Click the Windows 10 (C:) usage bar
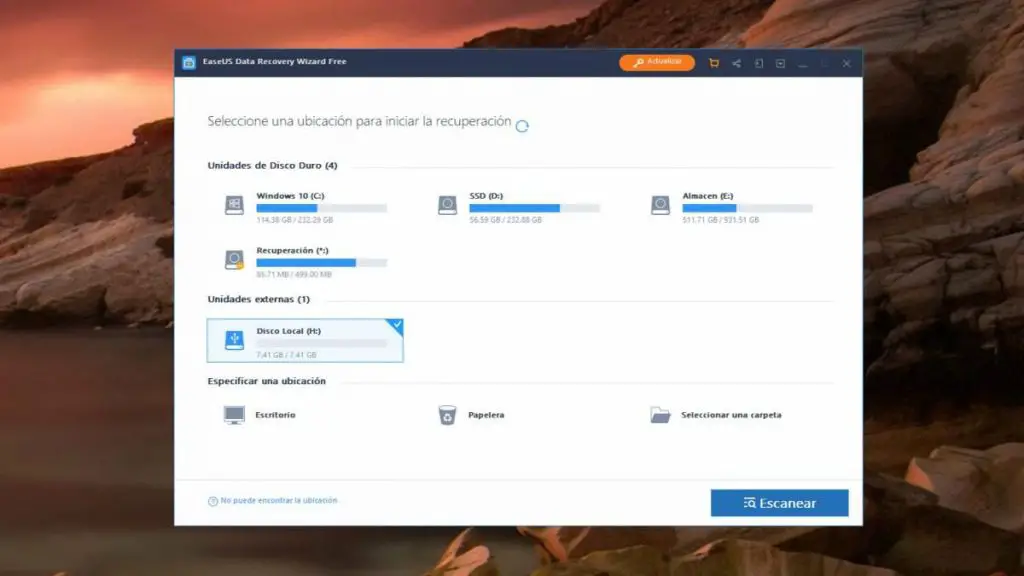The height and width of the screenshot is (576, 1024). tap(321, 208)
